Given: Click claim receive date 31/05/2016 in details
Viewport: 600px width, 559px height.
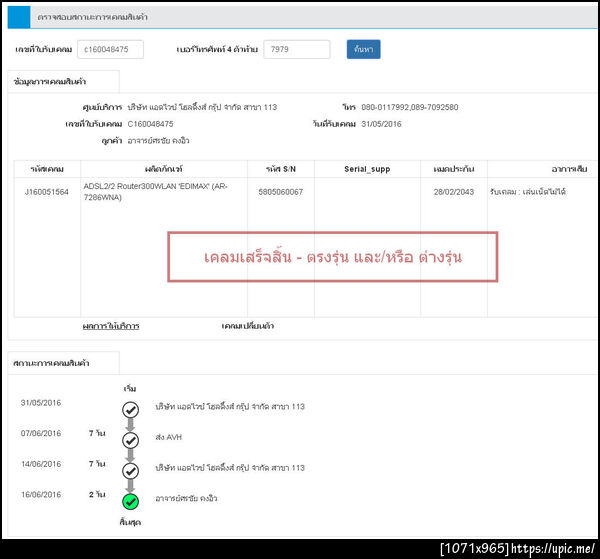Looking at the screenshot, I should (382, 124).
